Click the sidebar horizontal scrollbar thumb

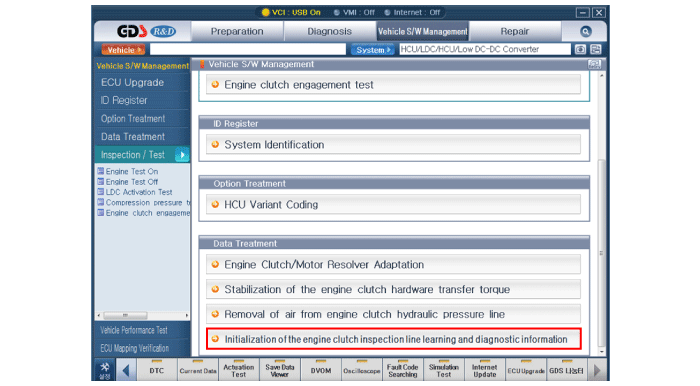(125, 315)
